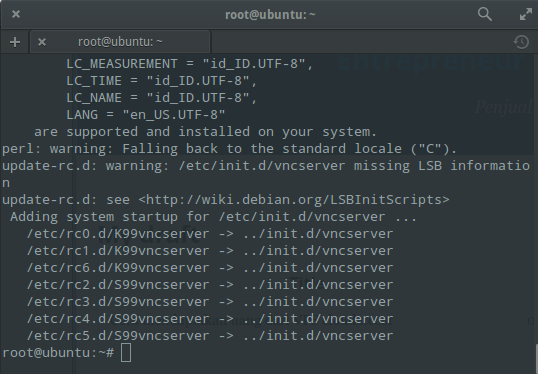Open the closed tabs history icon
Image resolution: width=538 pixels, height=374 pixels.
521,42
